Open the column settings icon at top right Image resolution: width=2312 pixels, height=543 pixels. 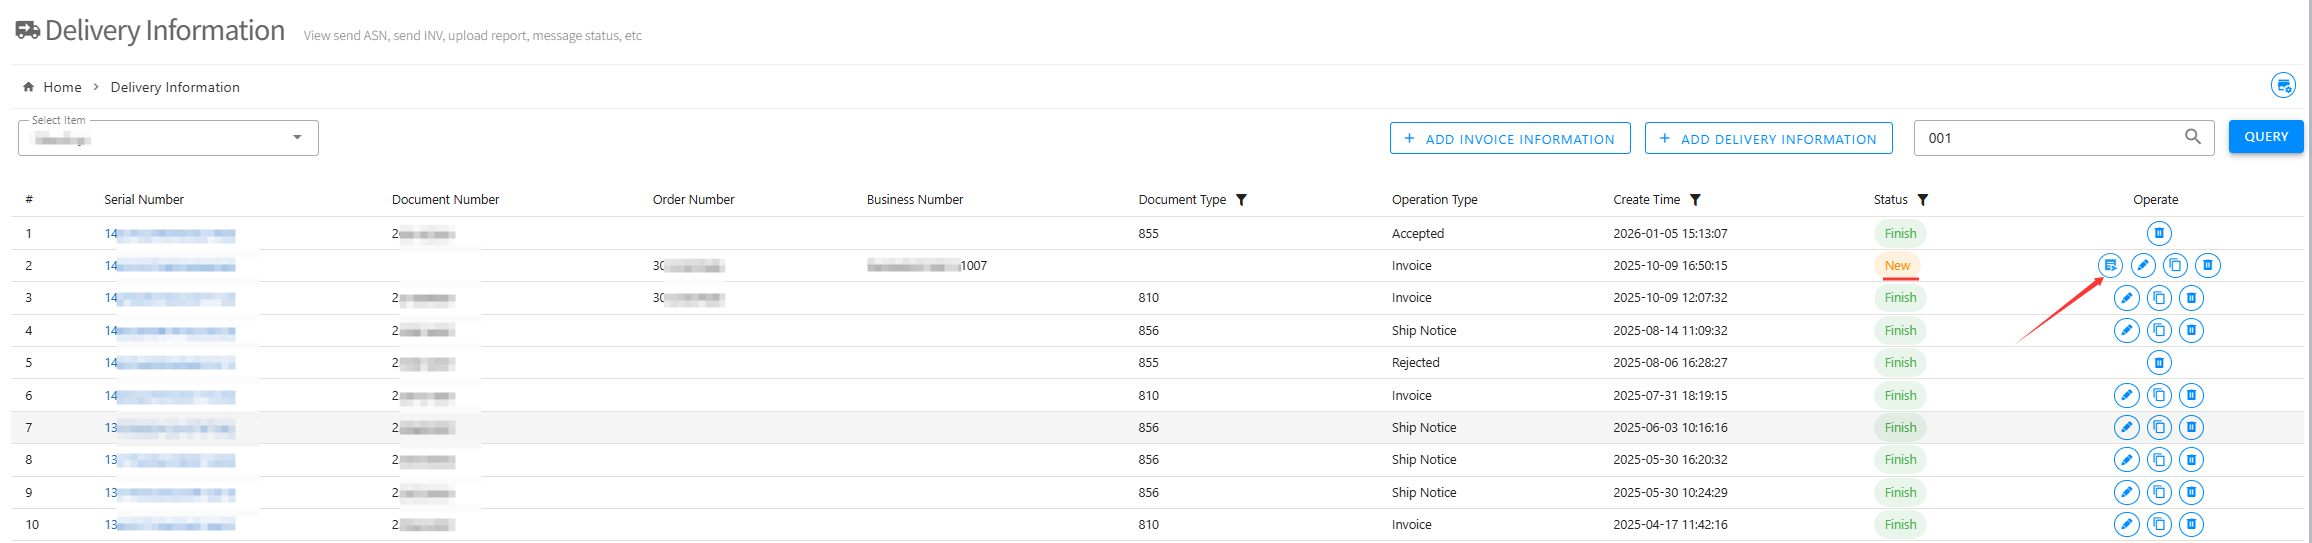pos(2283,86)
